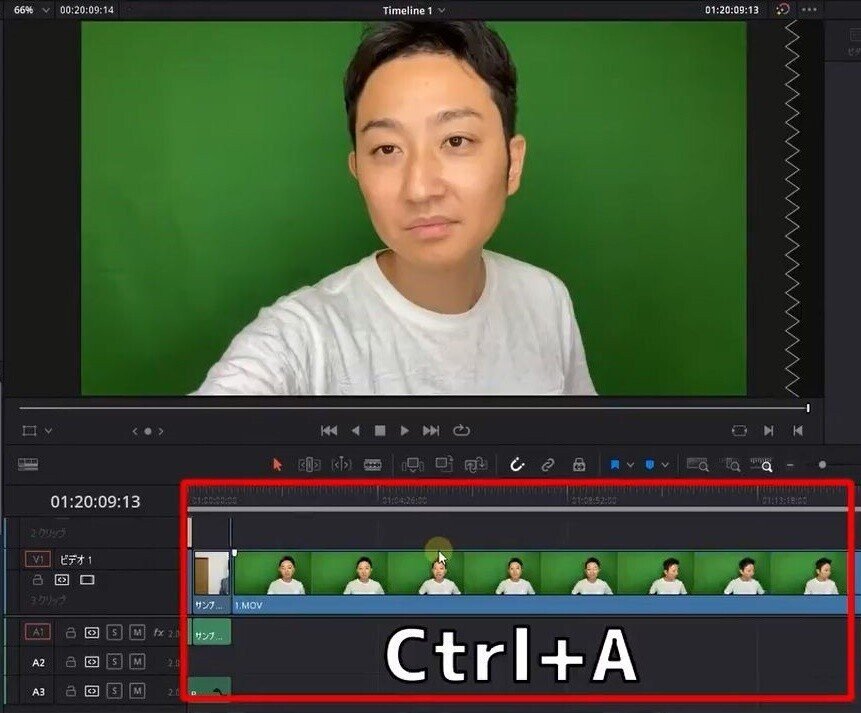
Task: Click the timeline timecode 01:20:09:13 field
Action: pyautogui.click(x=95, y=502)
